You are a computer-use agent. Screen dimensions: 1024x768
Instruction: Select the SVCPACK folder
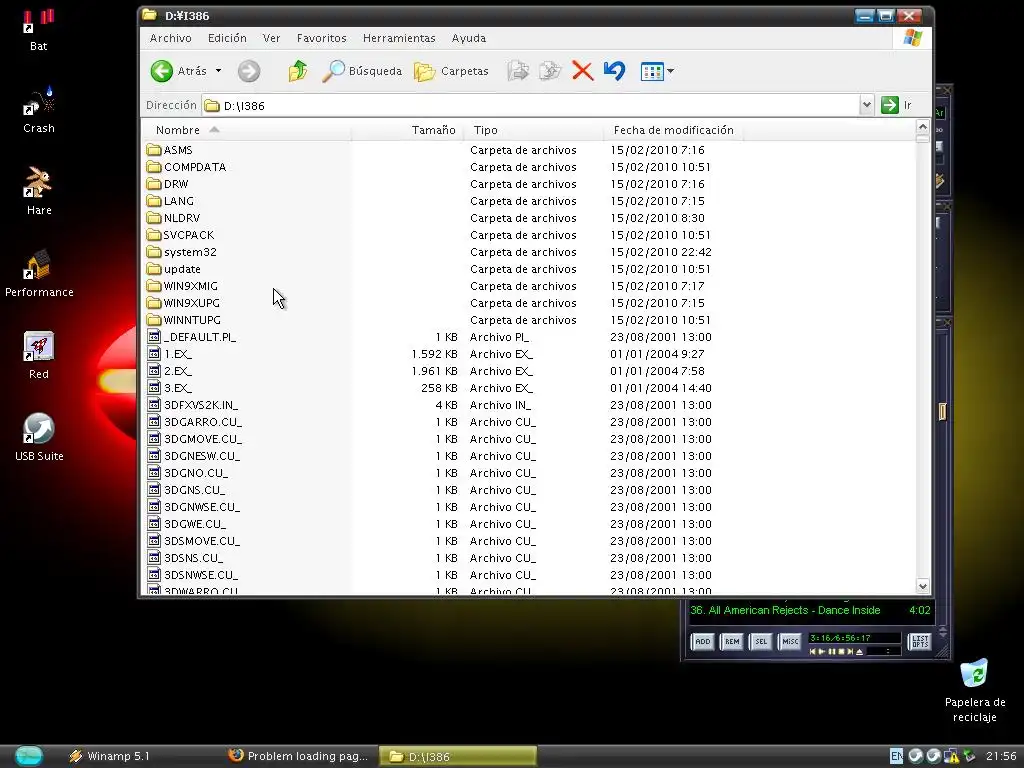tap(181, 235)
